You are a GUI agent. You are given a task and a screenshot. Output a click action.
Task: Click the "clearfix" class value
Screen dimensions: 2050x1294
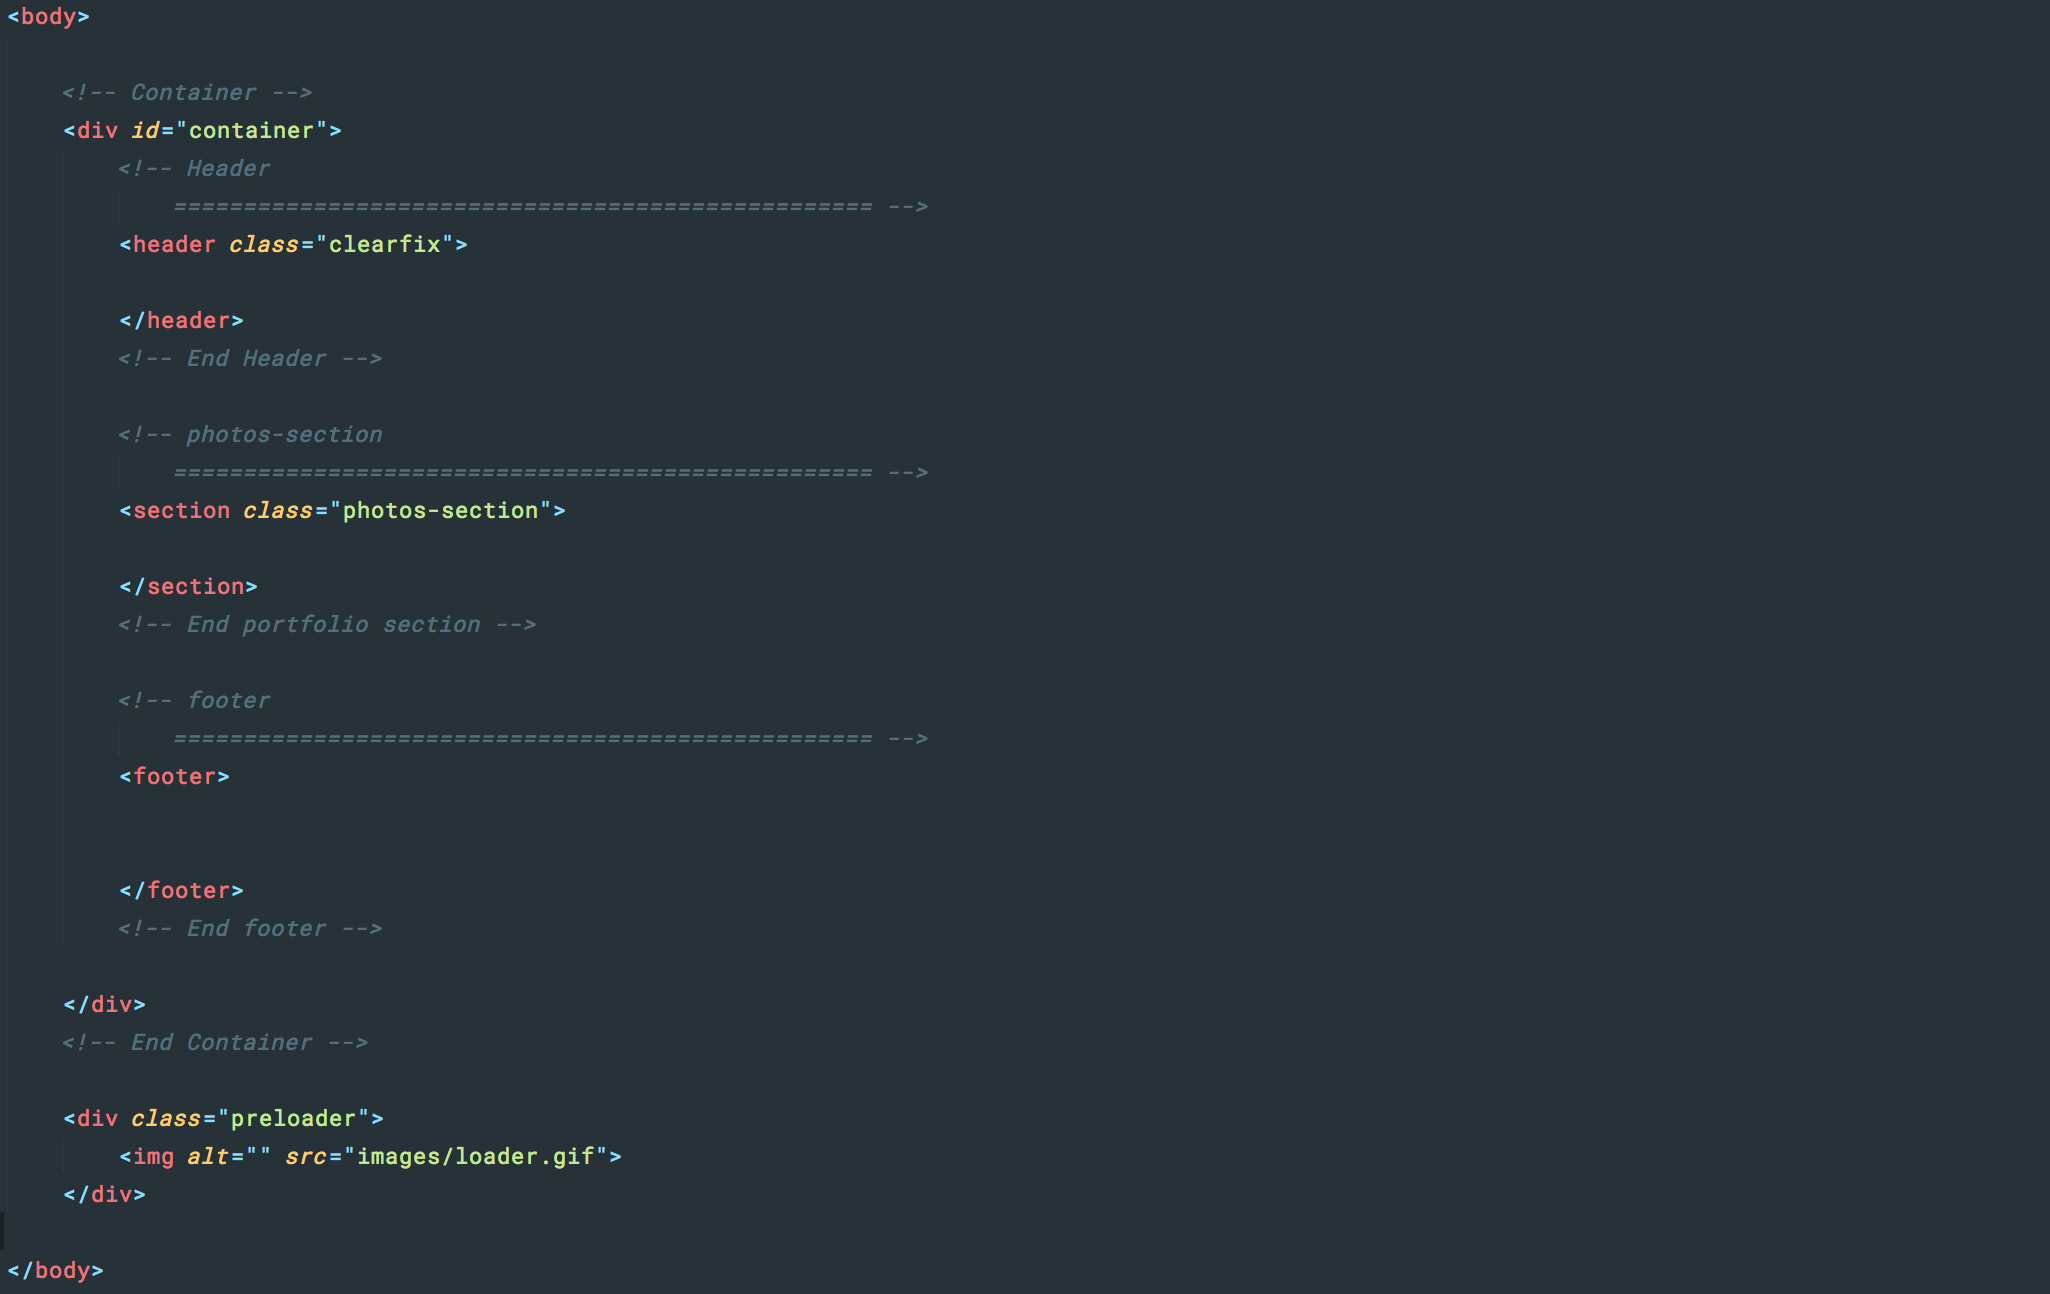[385, 245]
